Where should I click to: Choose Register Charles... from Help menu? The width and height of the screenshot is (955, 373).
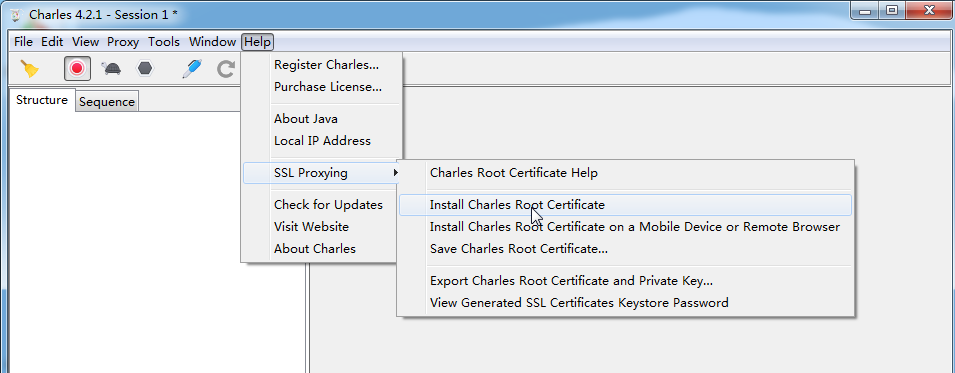coord(322,65)
